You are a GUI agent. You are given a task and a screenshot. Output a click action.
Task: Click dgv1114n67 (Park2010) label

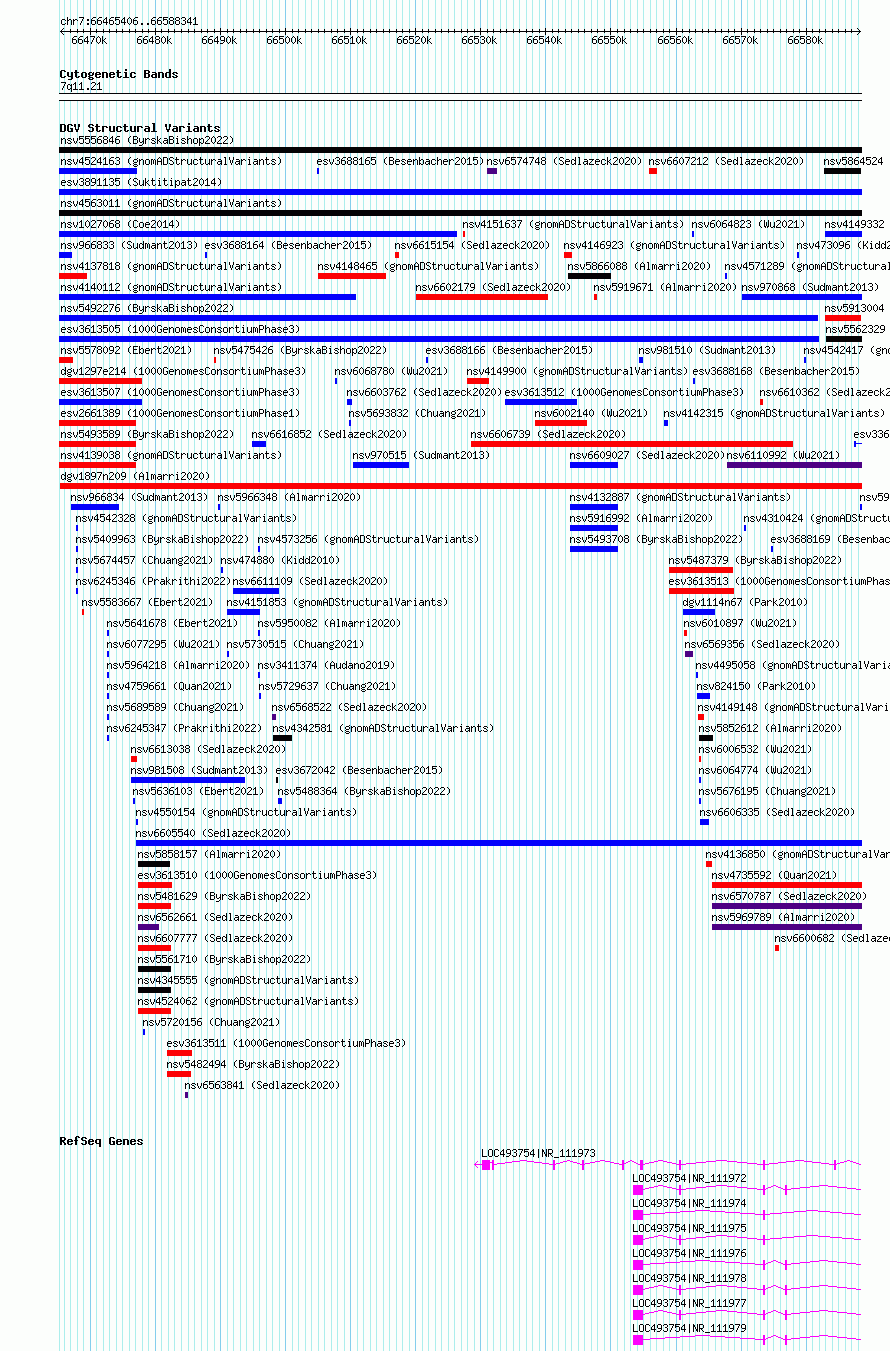(x=744, y=602)
